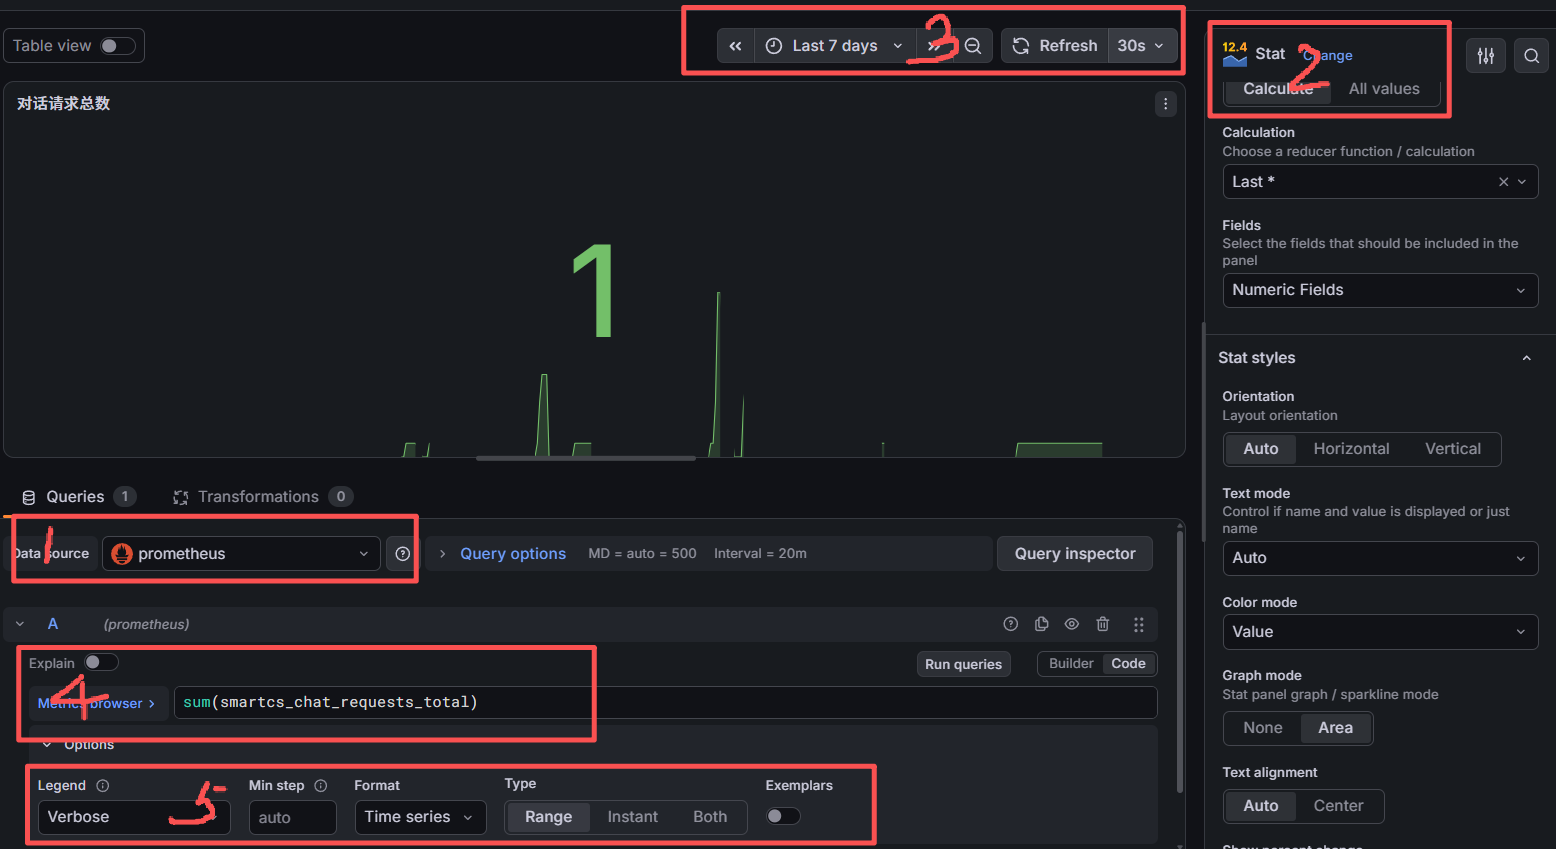
Task: Click the query A drag handle icon
Action: point(1138,624)
